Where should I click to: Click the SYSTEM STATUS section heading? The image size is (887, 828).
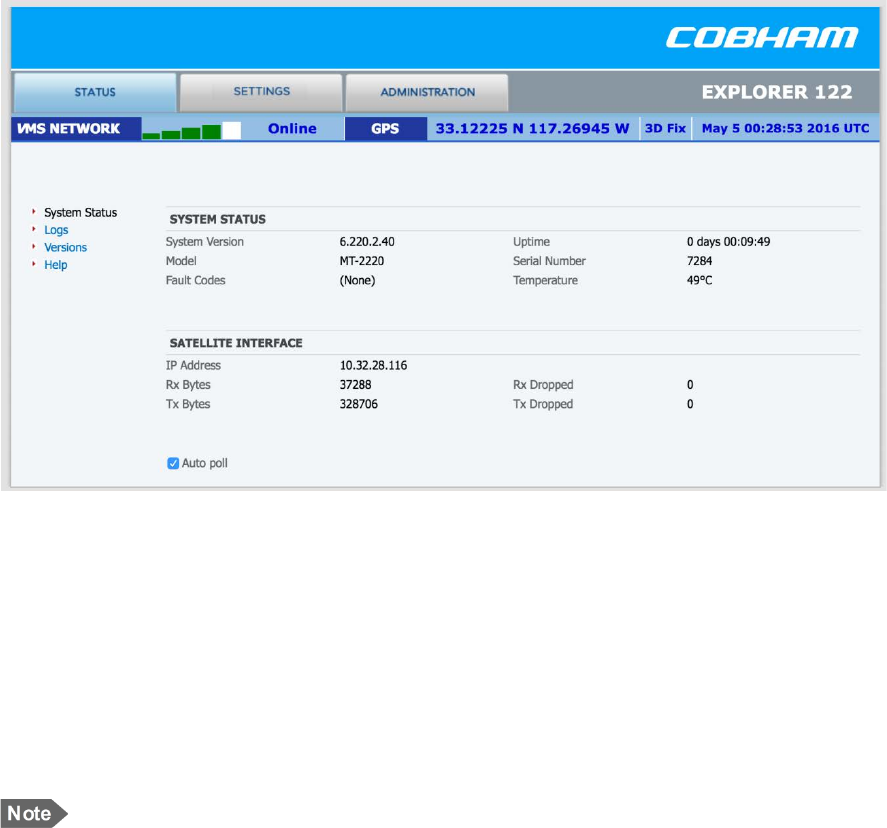[x=218, y=219]
